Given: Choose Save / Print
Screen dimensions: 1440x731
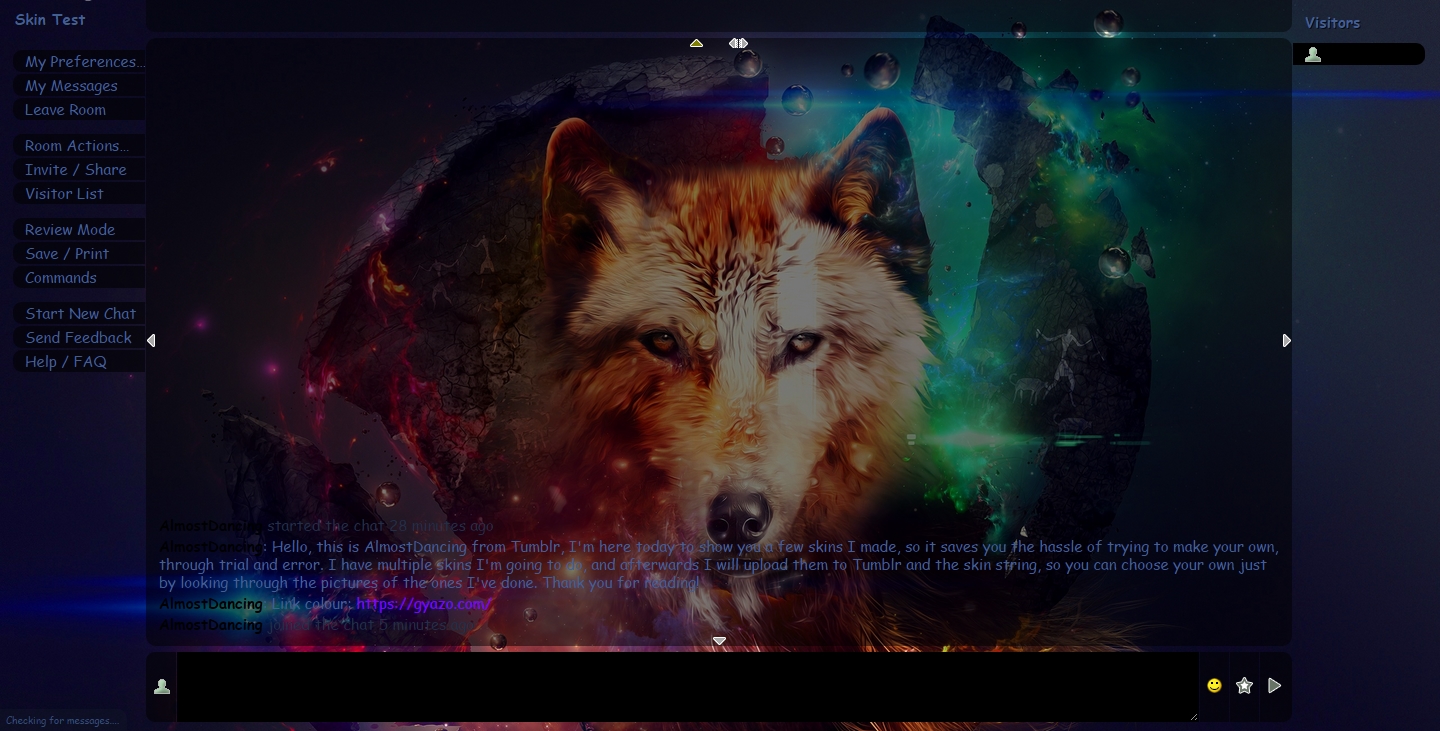Looking at the screenshot, I should pyautogui.click(x=79, y=254).
